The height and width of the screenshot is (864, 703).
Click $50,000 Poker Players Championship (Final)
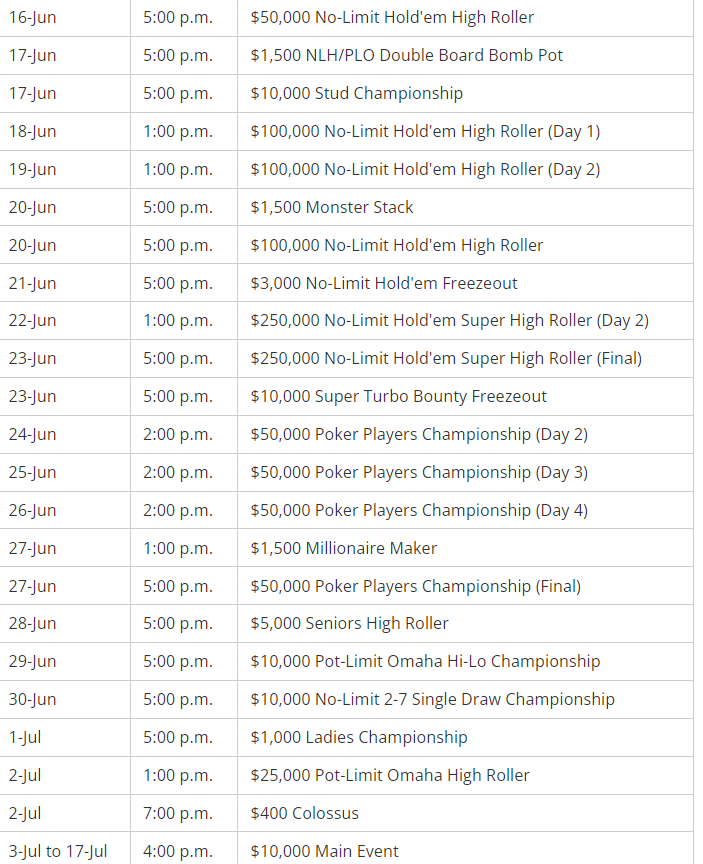[415, 586]
